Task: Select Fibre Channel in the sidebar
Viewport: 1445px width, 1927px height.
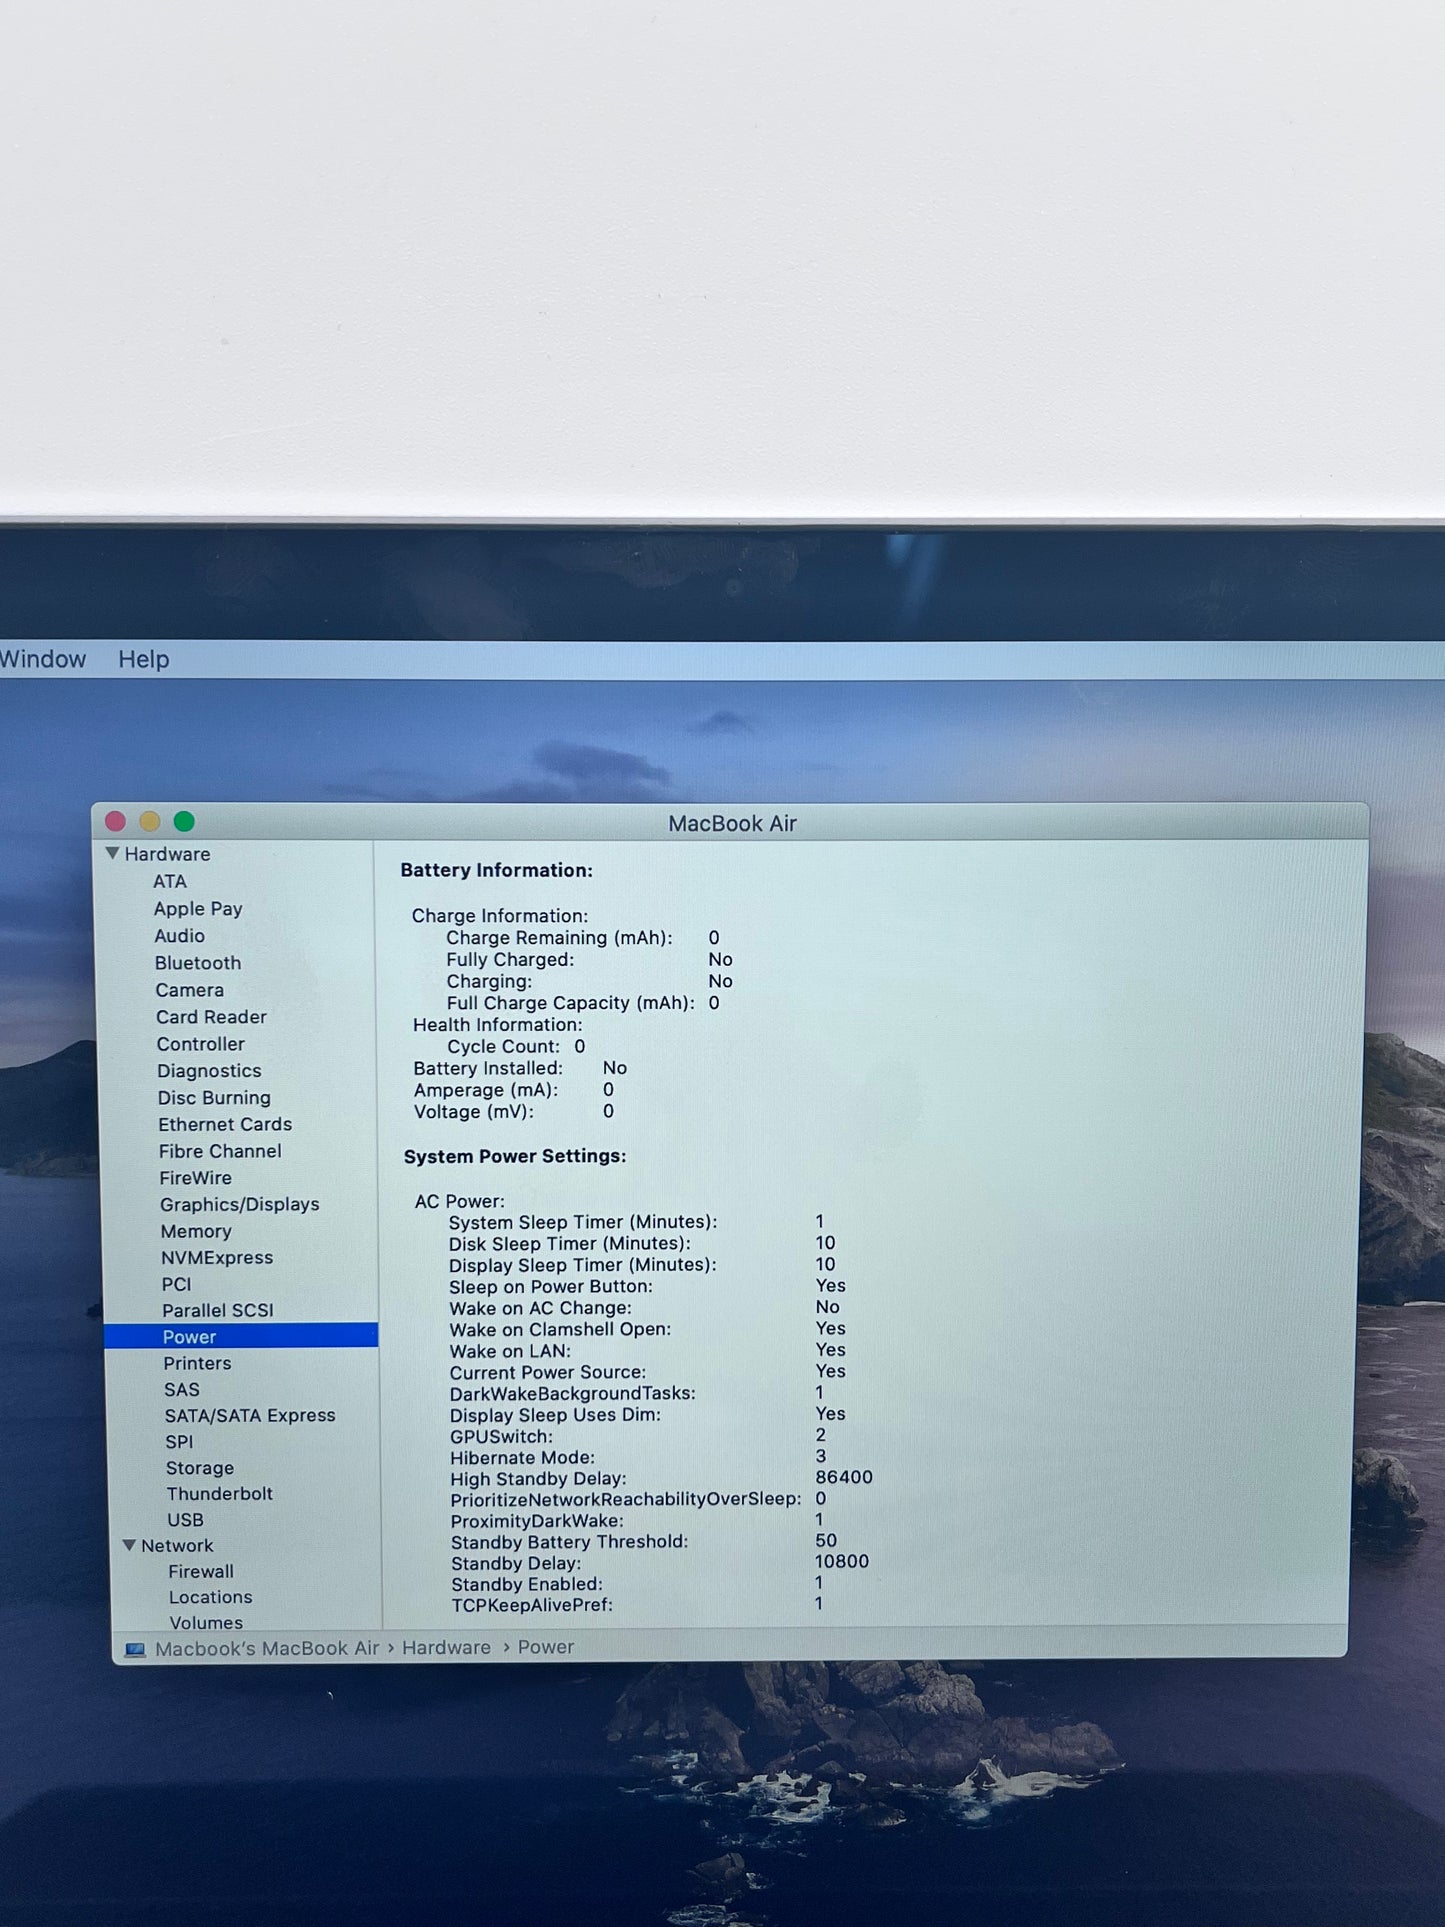Action: (x=220, y=1151)
